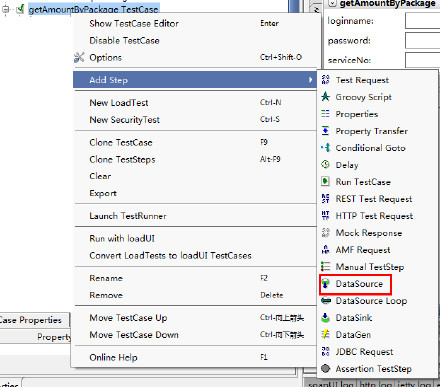
Task: Switch to the jetty log tab
Action: tap(413, 384)
